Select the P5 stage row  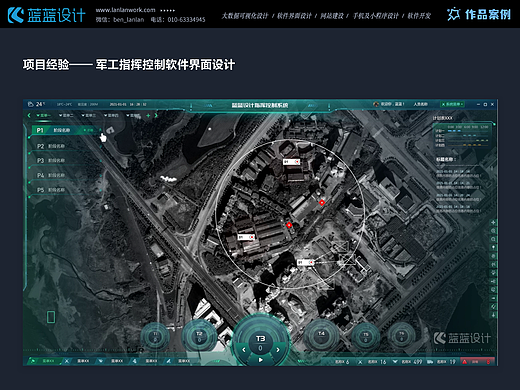tap(66, 190)
